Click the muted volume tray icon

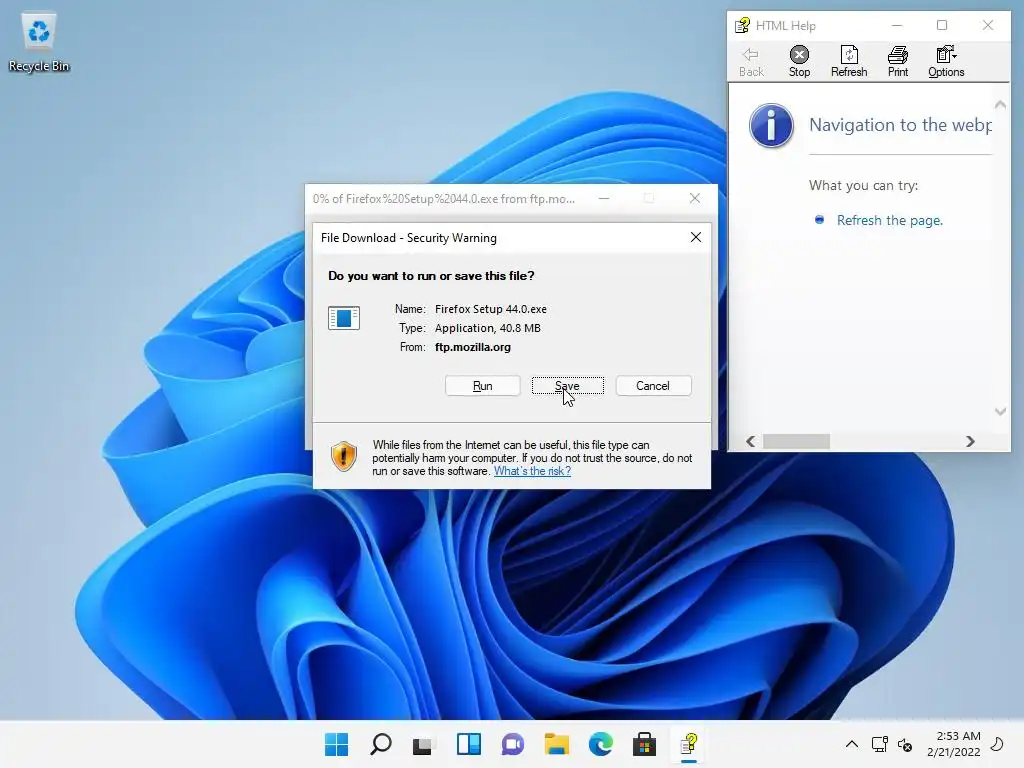905,744
